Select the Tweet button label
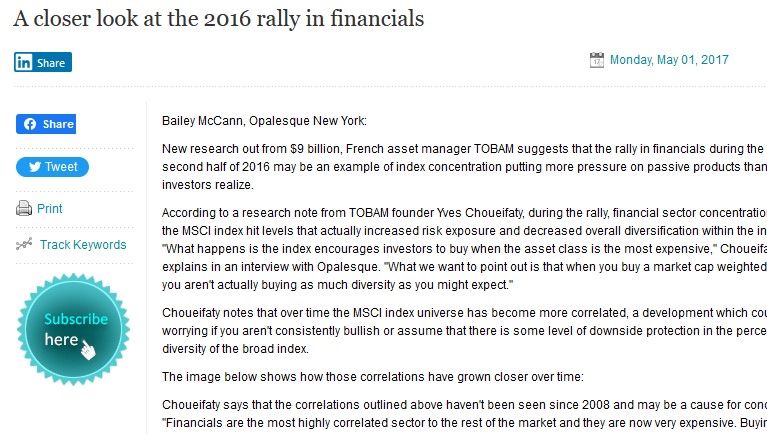This screenshot has height=434, width=767. click(x=61, y=167)
